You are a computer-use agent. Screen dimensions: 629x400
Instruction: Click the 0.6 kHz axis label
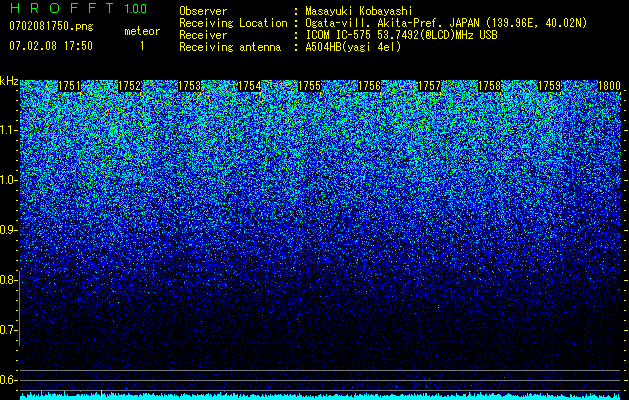point(7,380)
